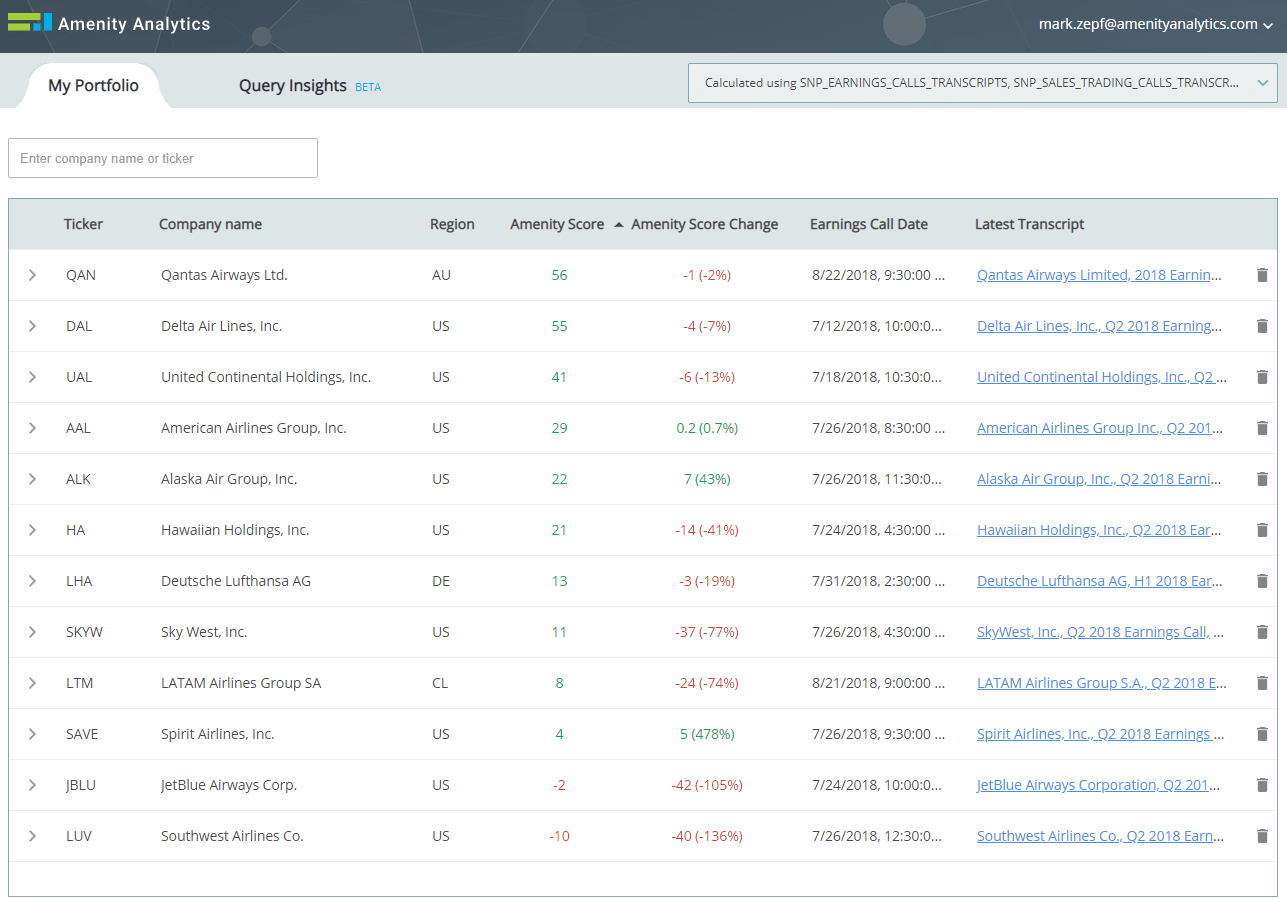Sort by the Region column header

tap(452, 224)
